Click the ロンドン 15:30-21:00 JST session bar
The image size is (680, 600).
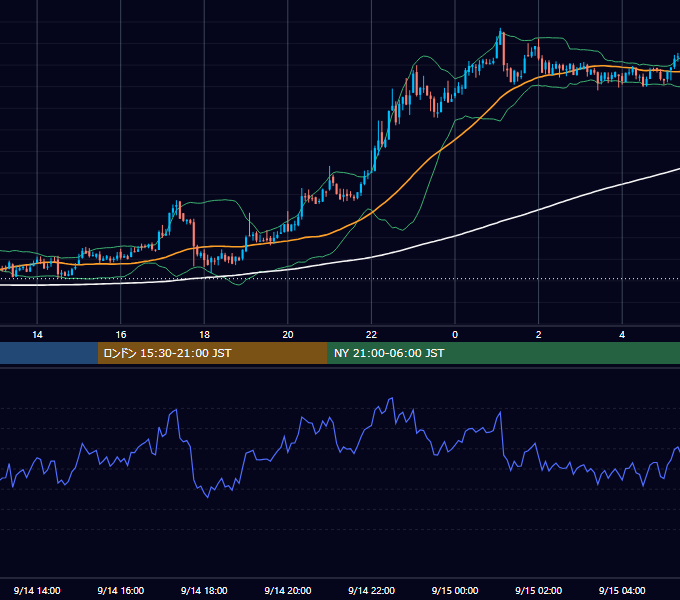pyautogui.click(x=212, y=353)
